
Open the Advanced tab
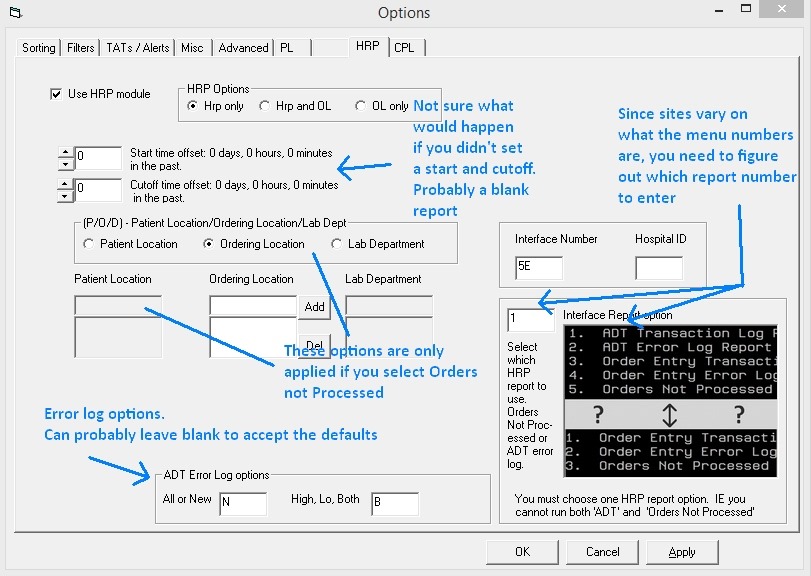pyautogui.click(x=243, y=48)
